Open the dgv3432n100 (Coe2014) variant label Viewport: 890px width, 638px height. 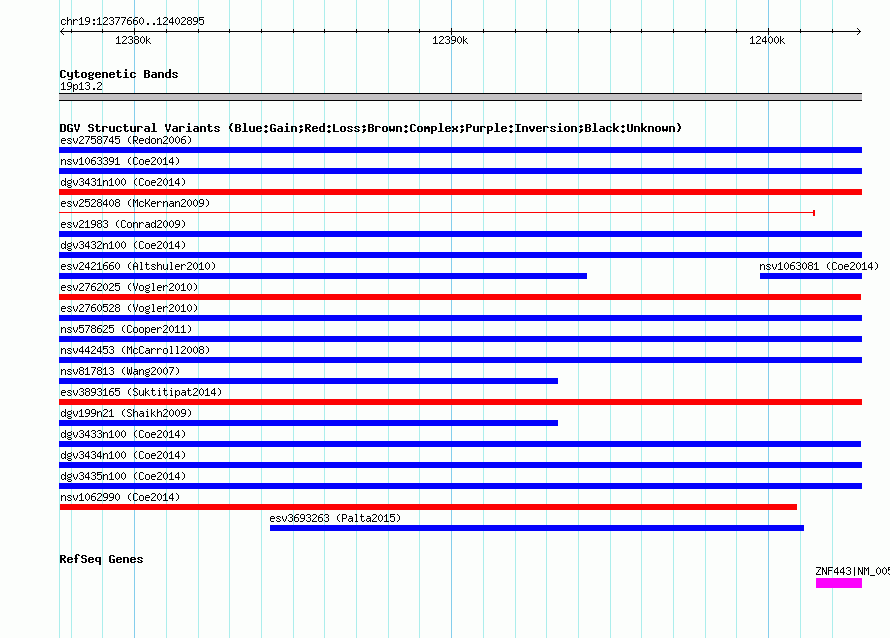[x=123, y=245]
